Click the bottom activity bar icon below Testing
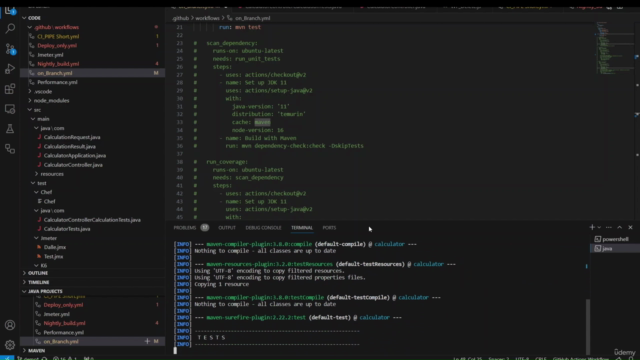The height and width of the screenshot is (360, 640). pyautogui.click(x=10, y=149)
